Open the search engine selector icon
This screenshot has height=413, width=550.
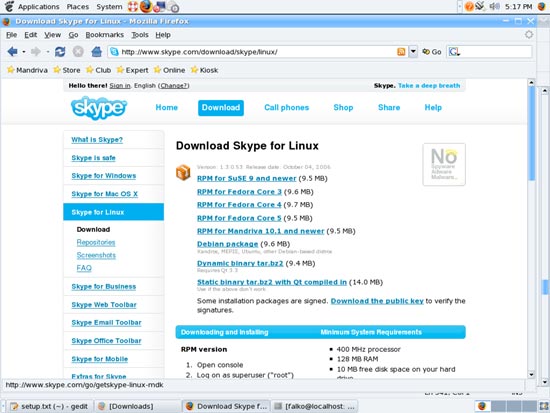coord(454,52)
